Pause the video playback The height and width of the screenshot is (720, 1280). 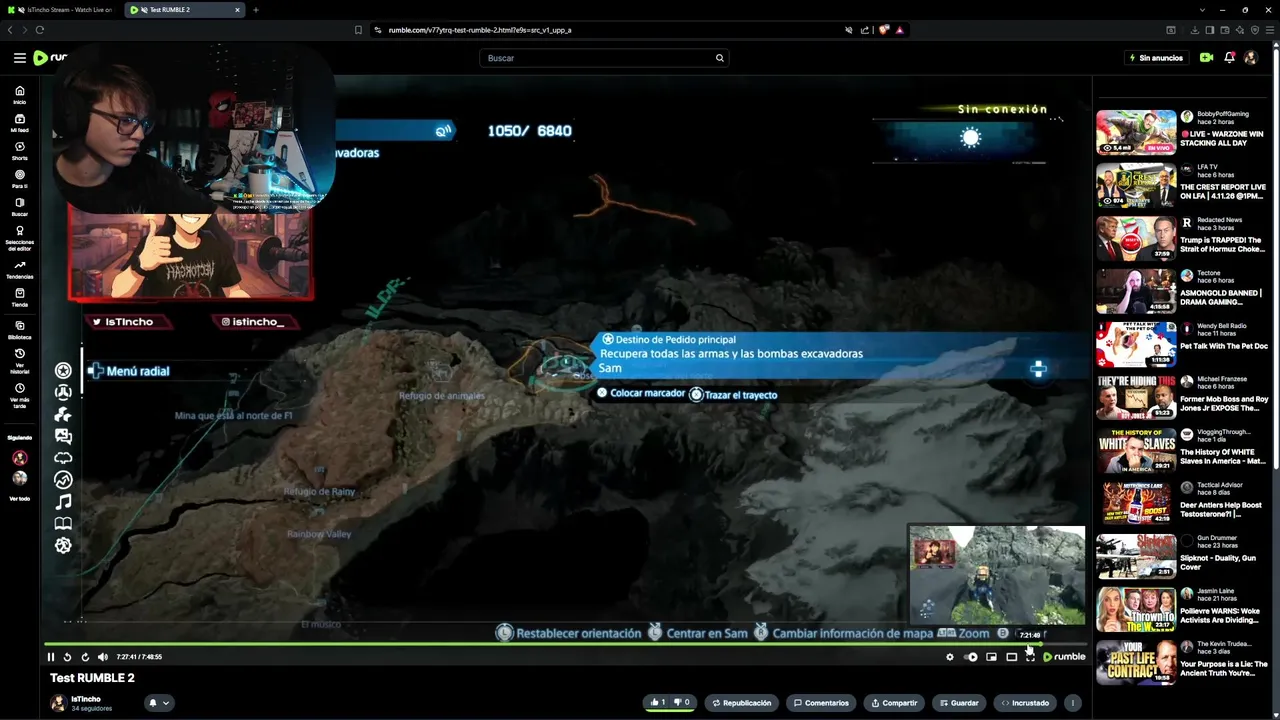[50, 657]
